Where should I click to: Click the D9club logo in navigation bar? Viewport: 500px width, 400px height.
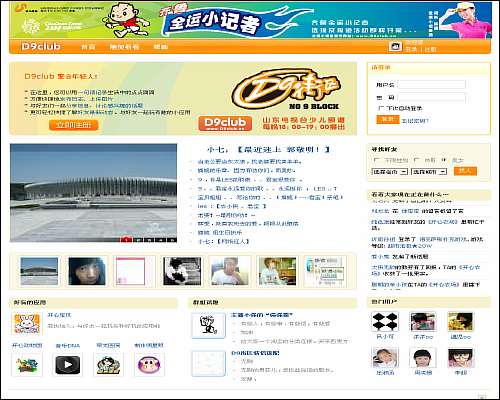pyautogui.click(x=41, y=46)
